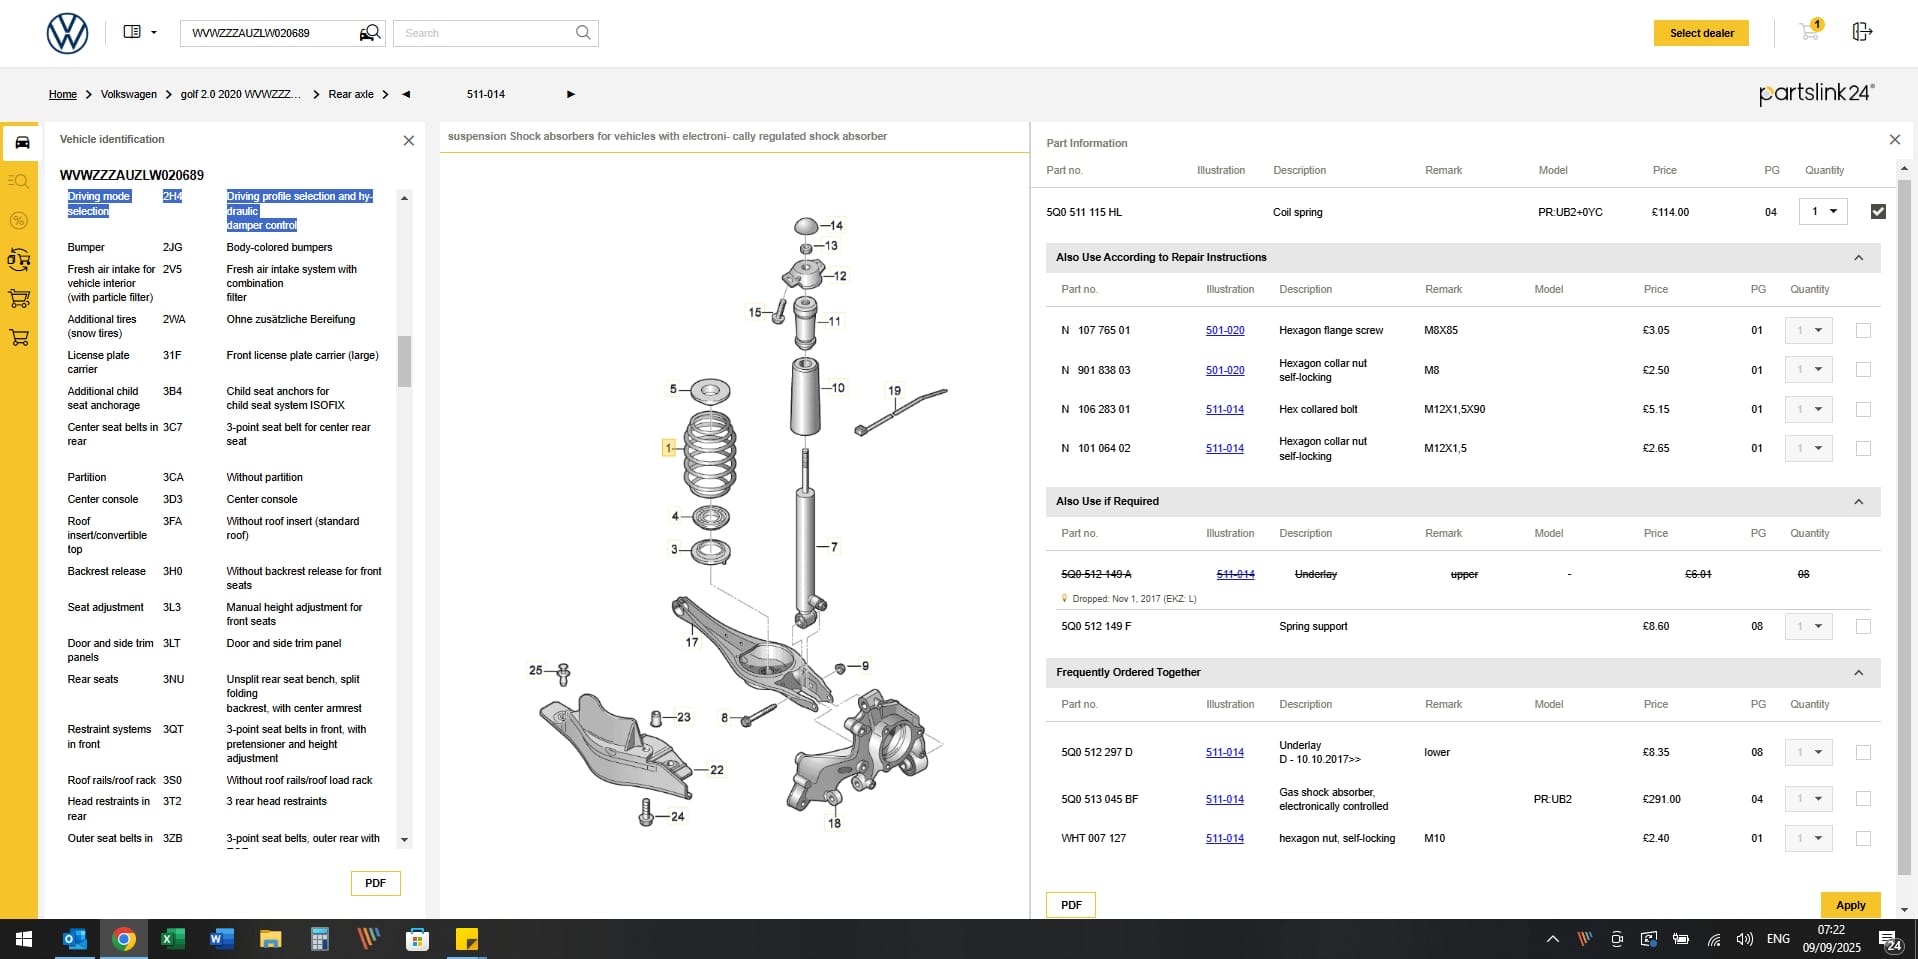Open the search list sidebar icon
The width and height of the screenshot is (1918, 959).
19,181
